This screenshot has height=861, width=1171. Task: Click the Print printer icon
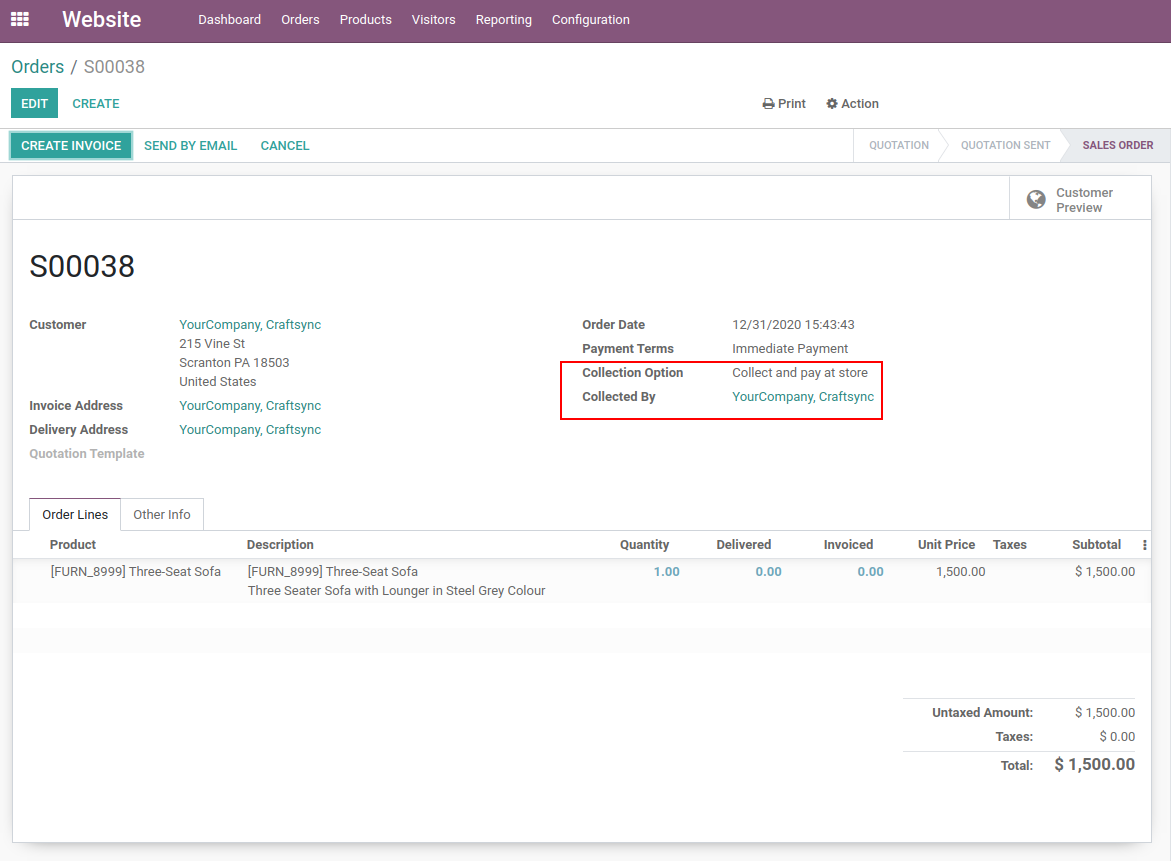point(768,104)
